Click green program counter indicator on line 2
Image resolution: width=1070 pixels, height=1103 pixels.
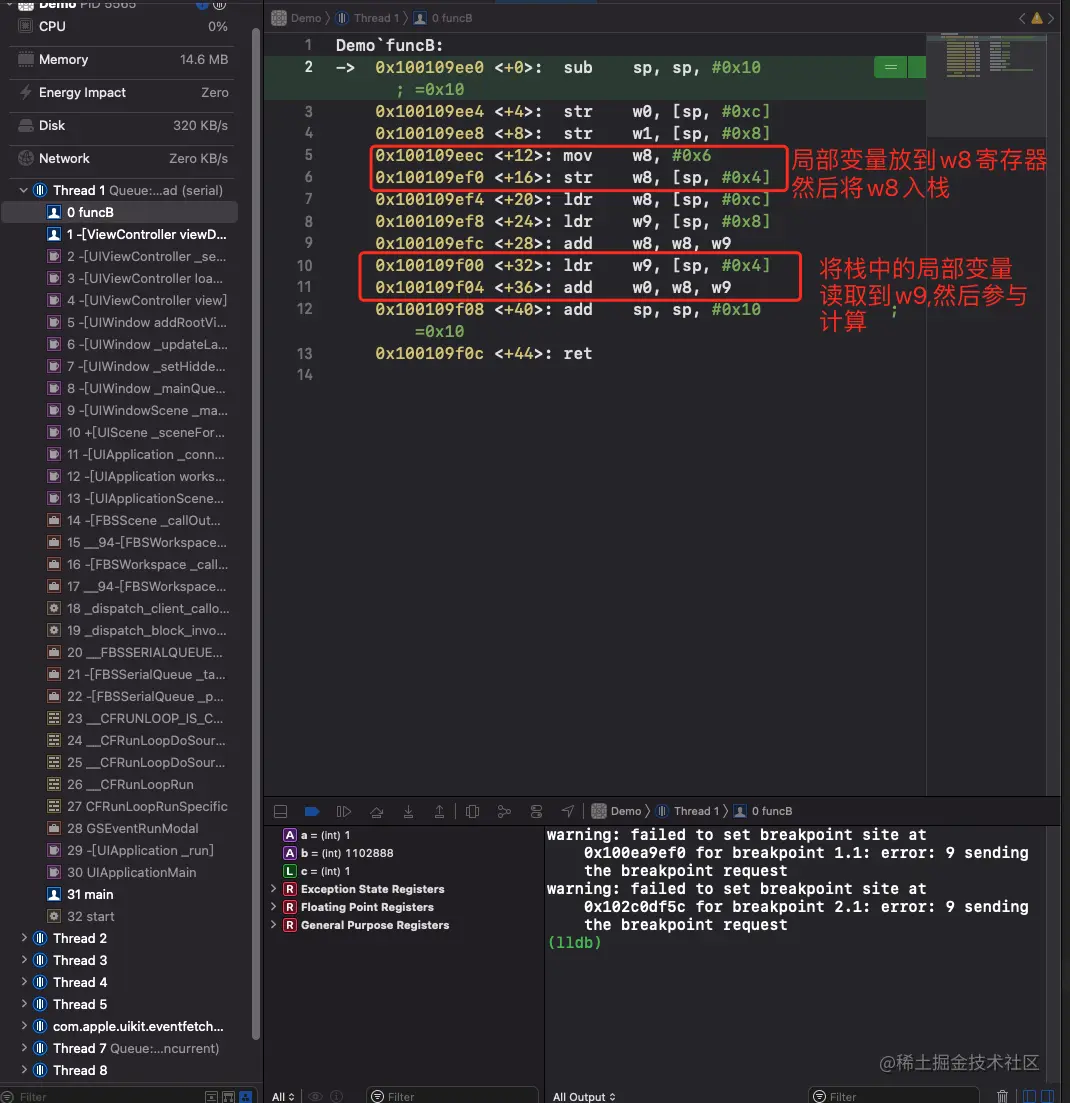[899, 68]
